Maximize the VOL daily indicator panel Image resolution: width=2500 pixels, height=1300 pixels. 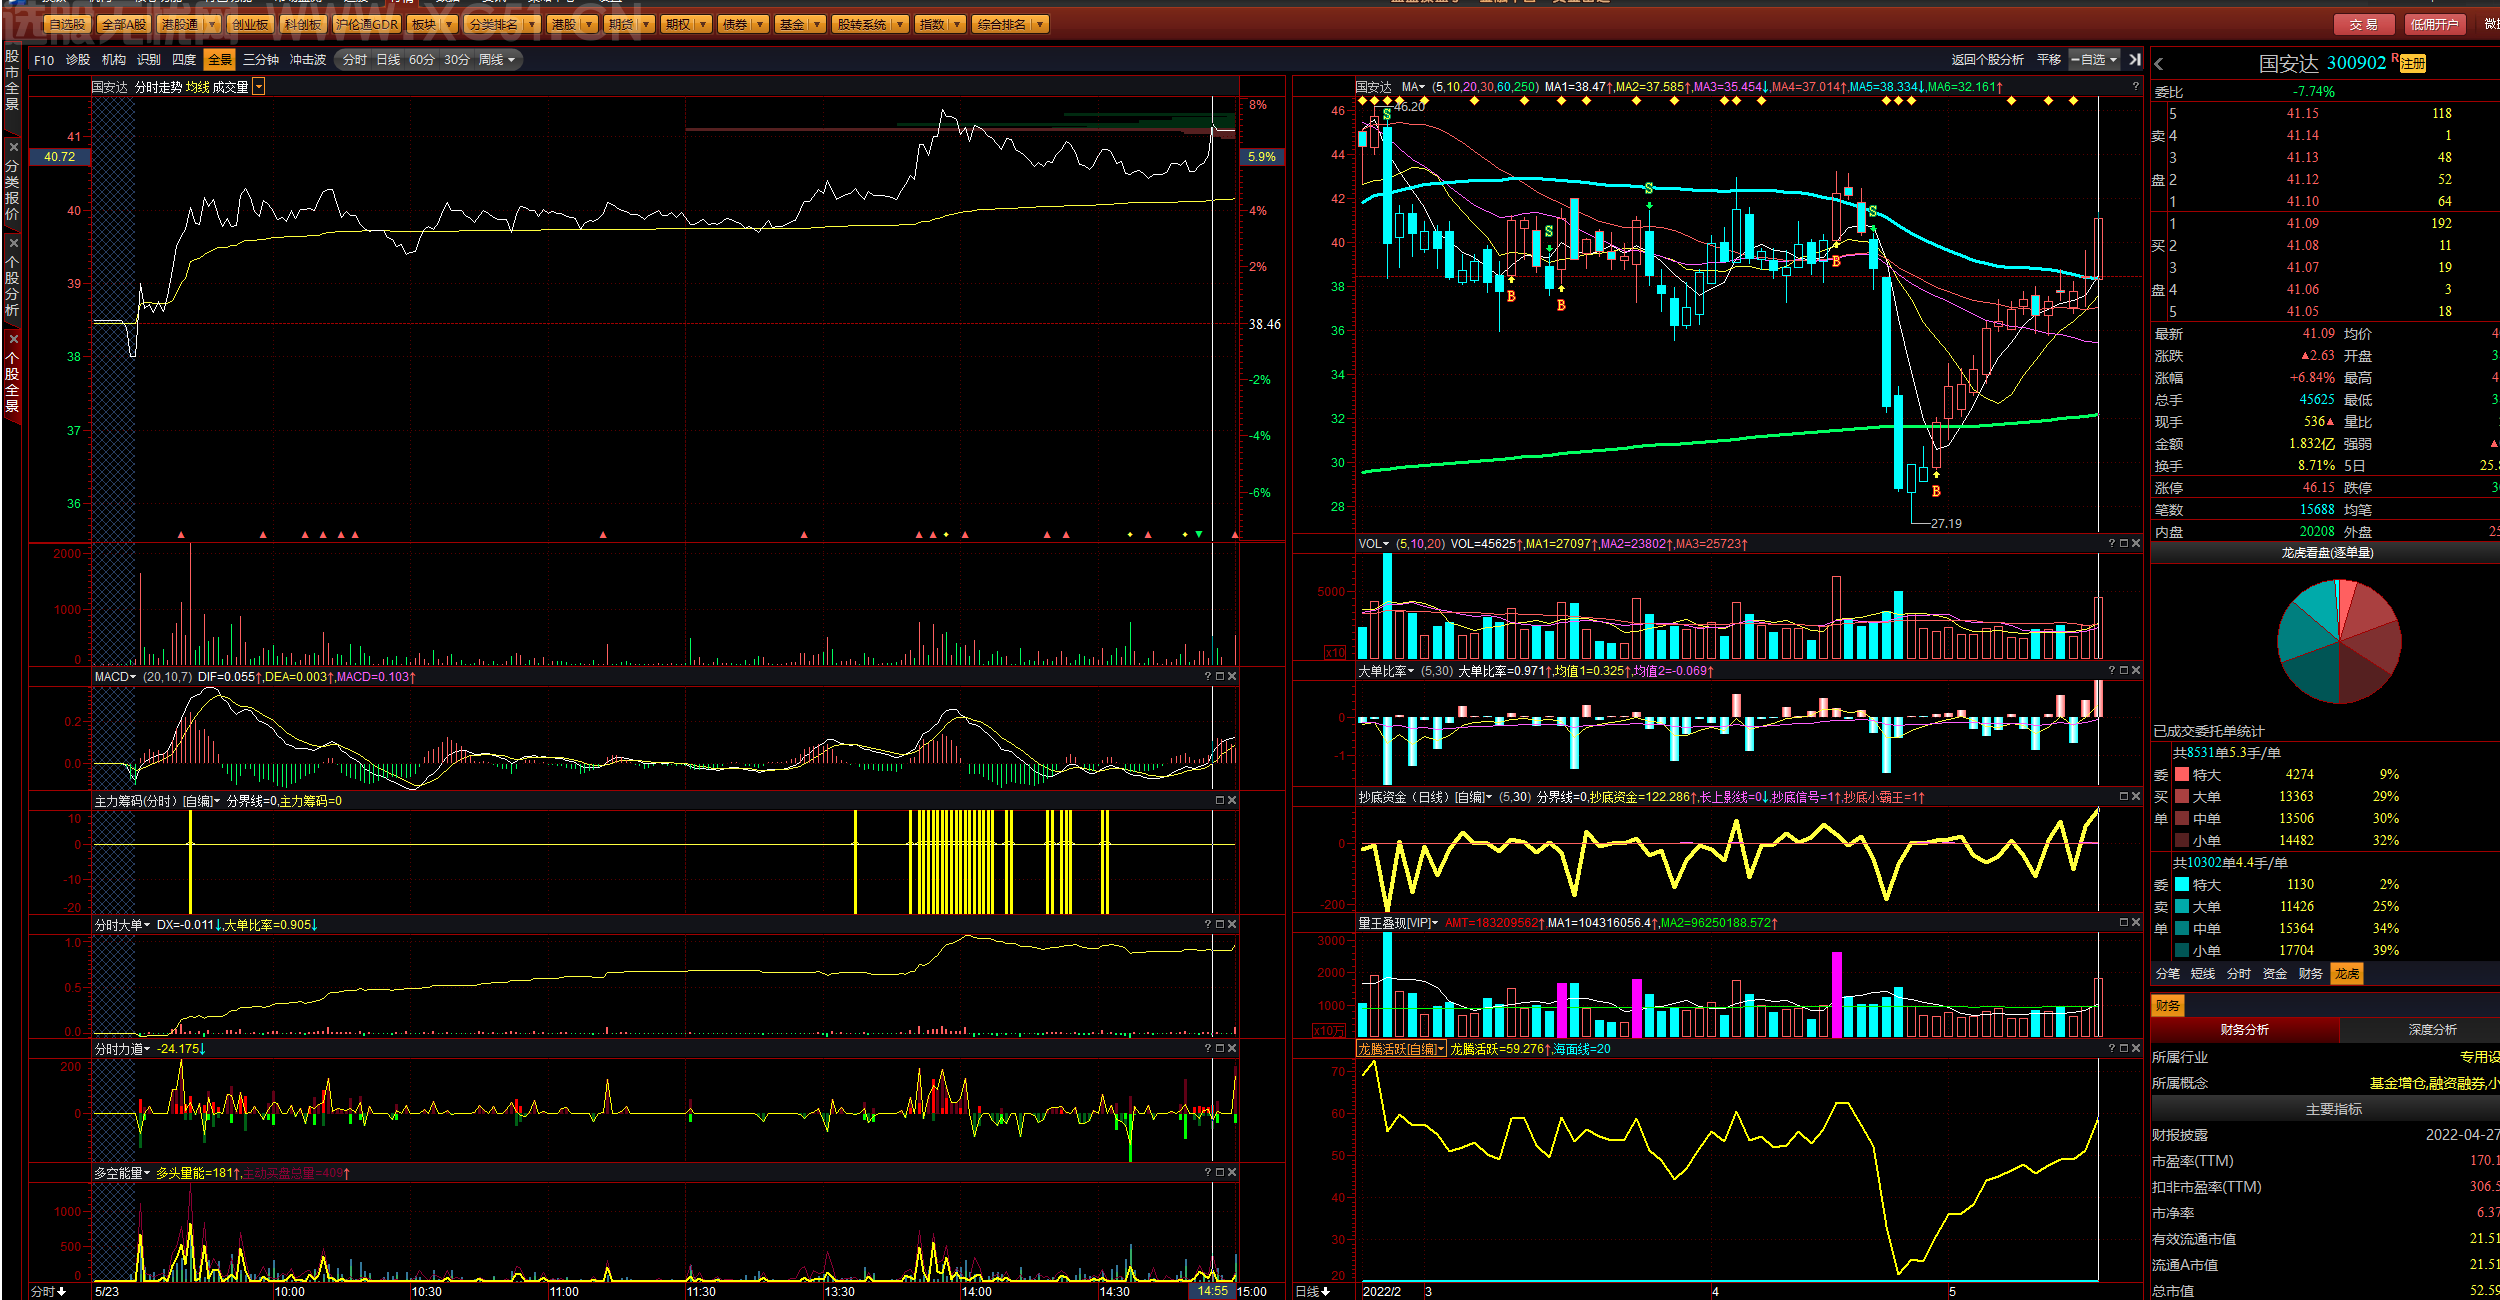click(x=2124, y=544)
